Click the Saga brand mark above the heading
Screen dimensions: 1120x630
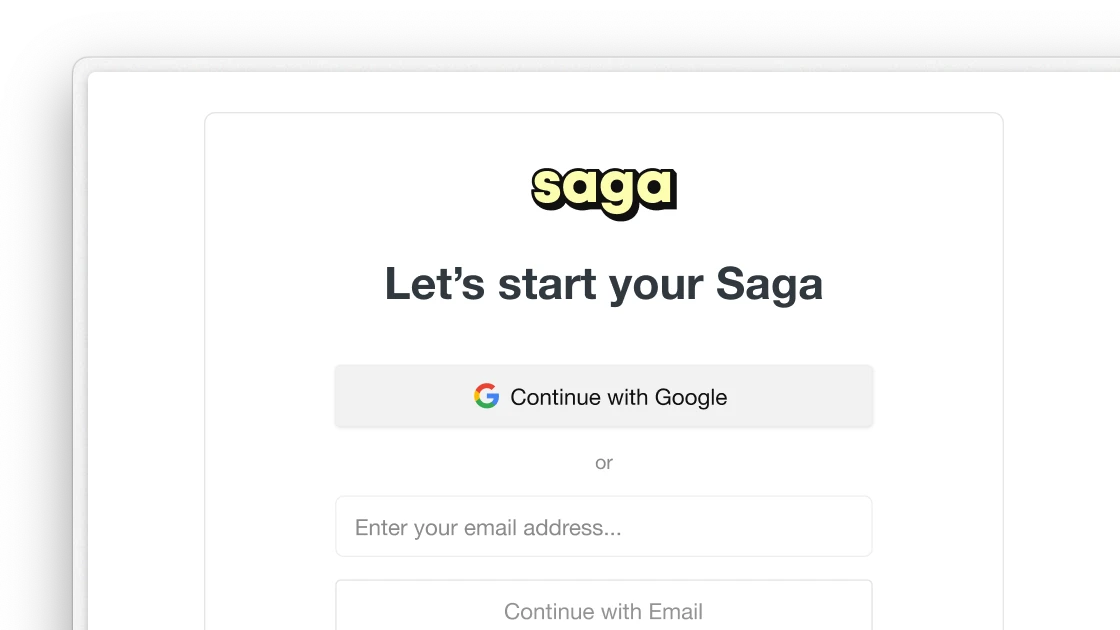click(603, 190)
